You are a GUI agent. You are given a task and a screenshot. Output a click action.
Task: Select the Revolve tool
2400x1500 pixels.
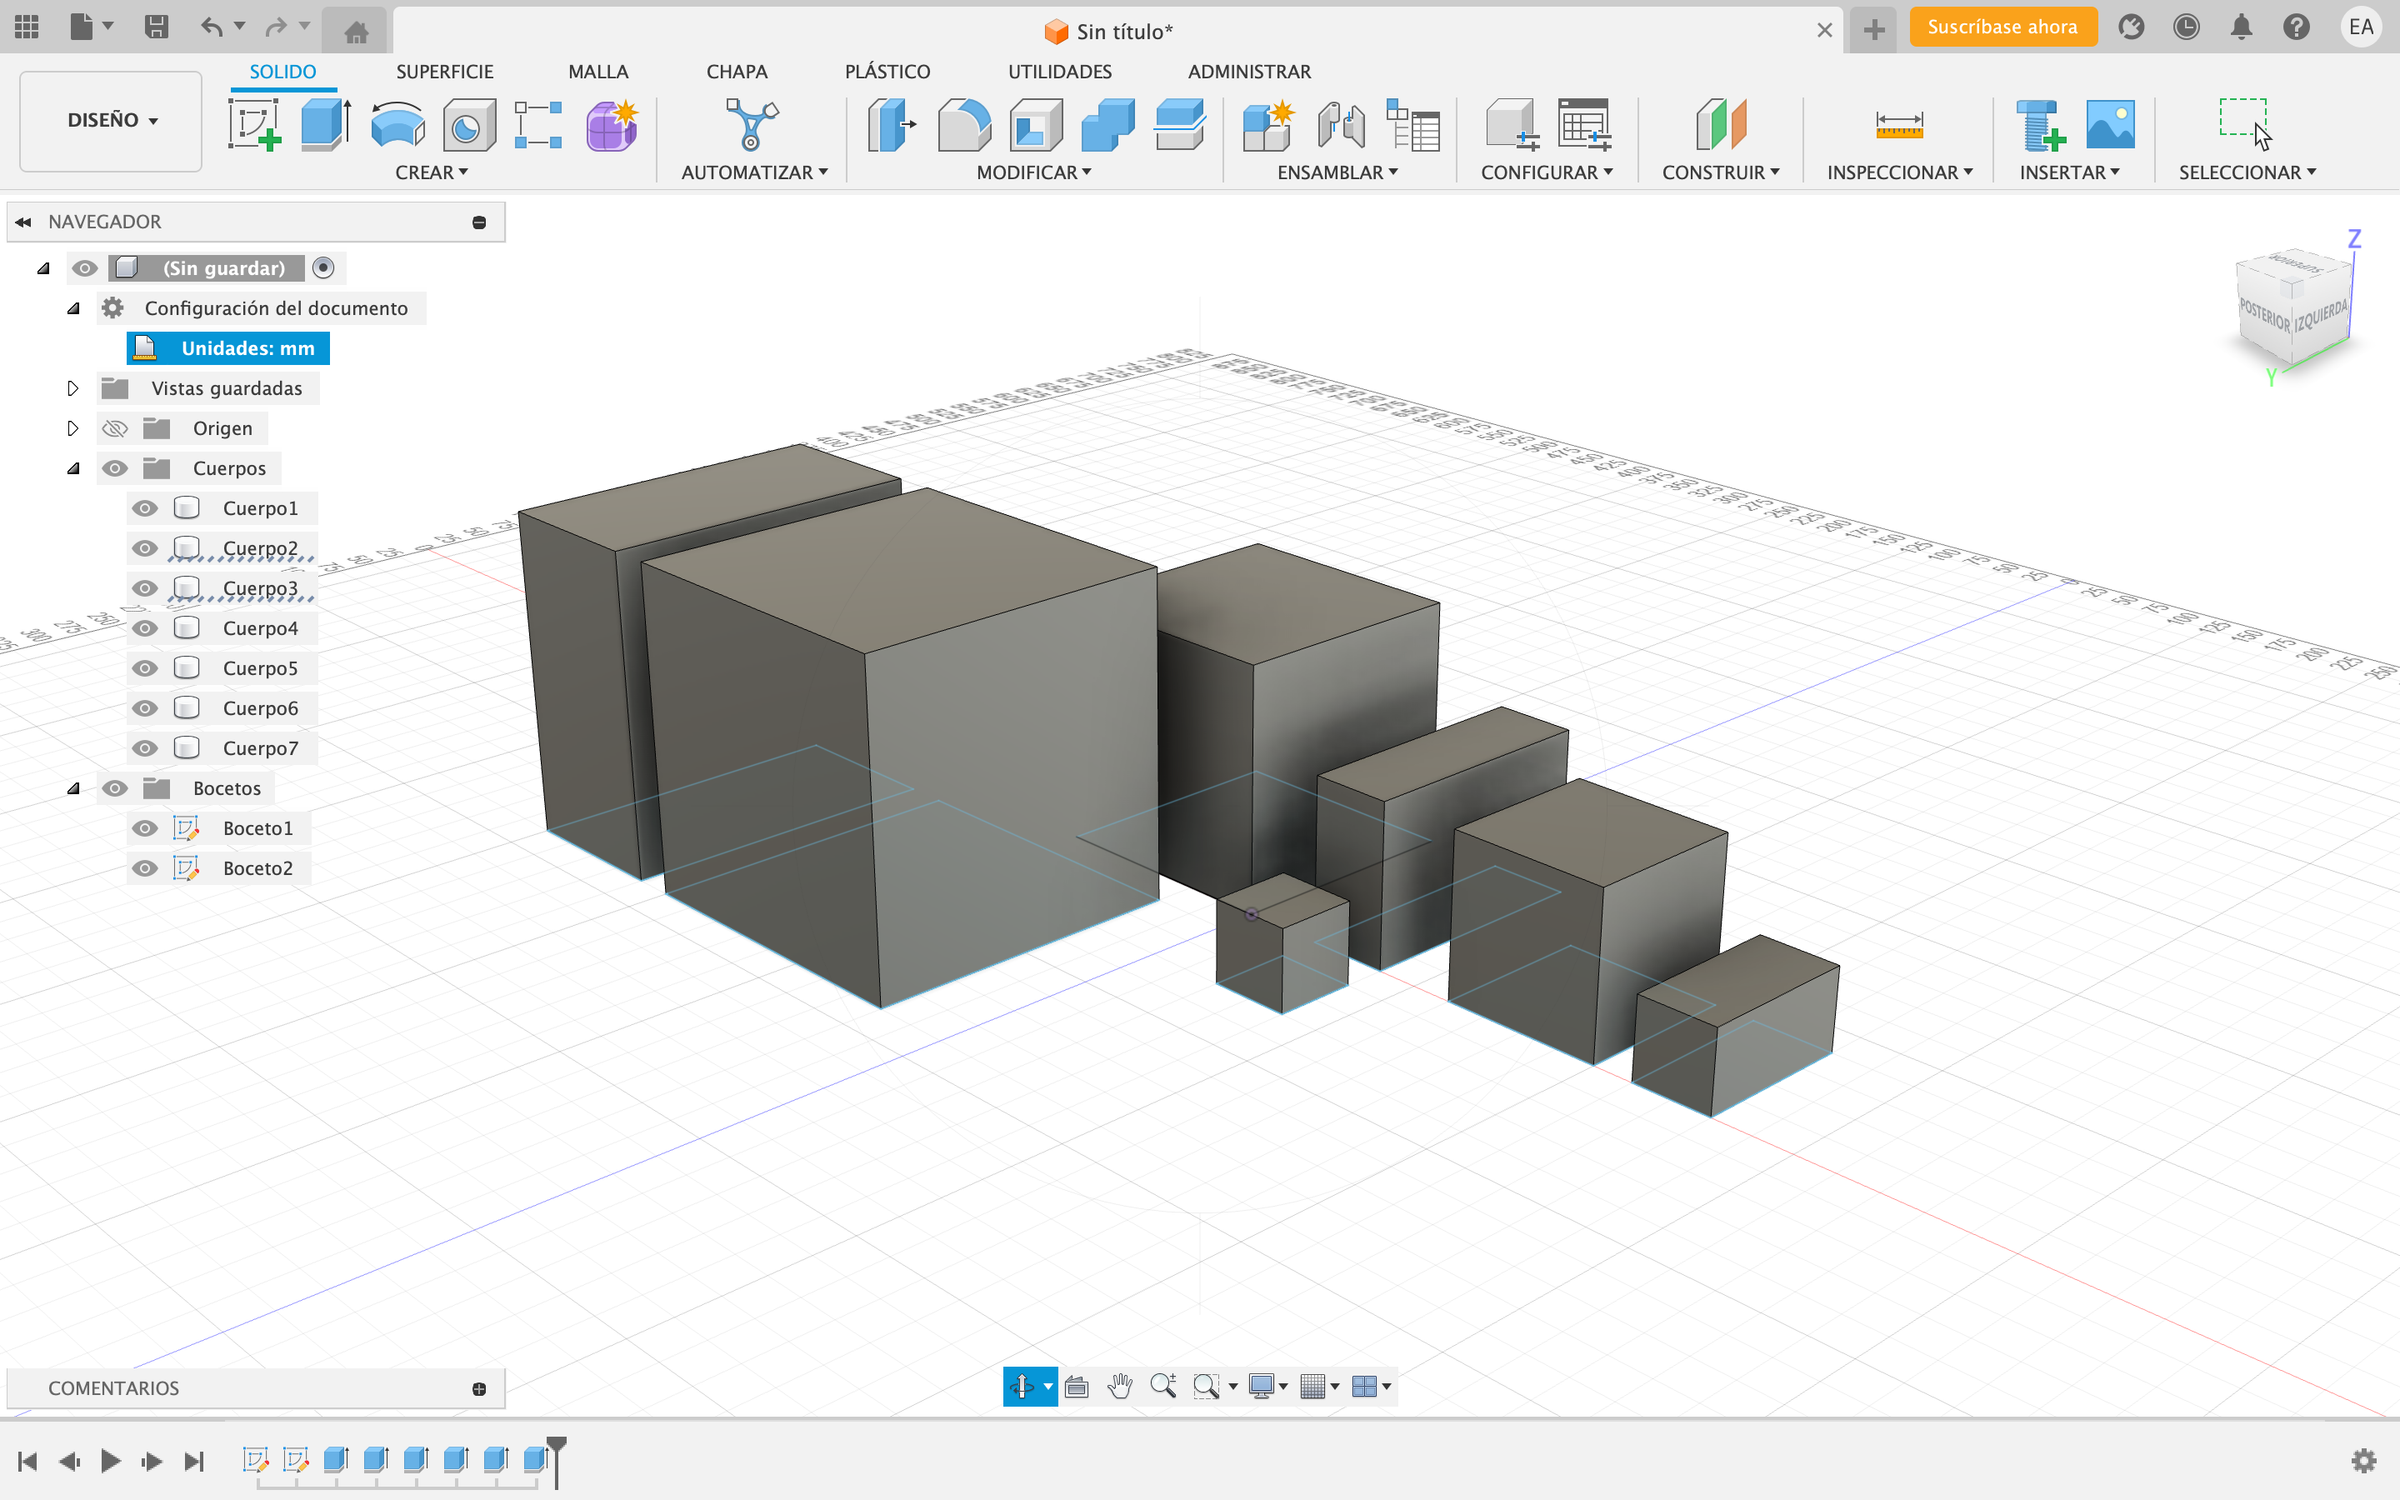pyautogui.click(x=397, y=125)
